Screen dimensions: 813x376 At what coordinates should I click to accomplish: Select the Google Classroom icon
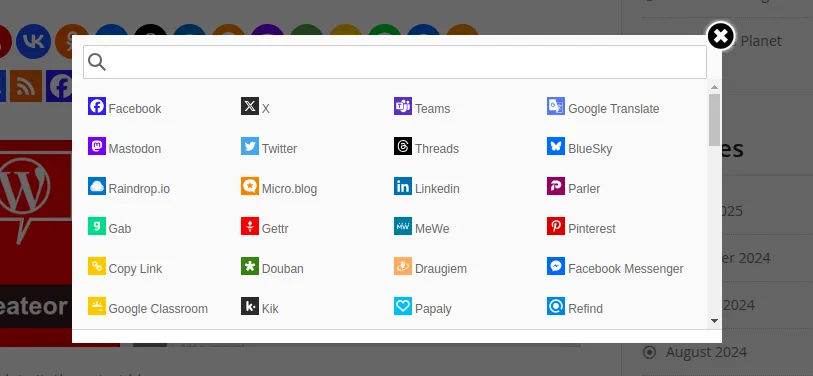97,305
